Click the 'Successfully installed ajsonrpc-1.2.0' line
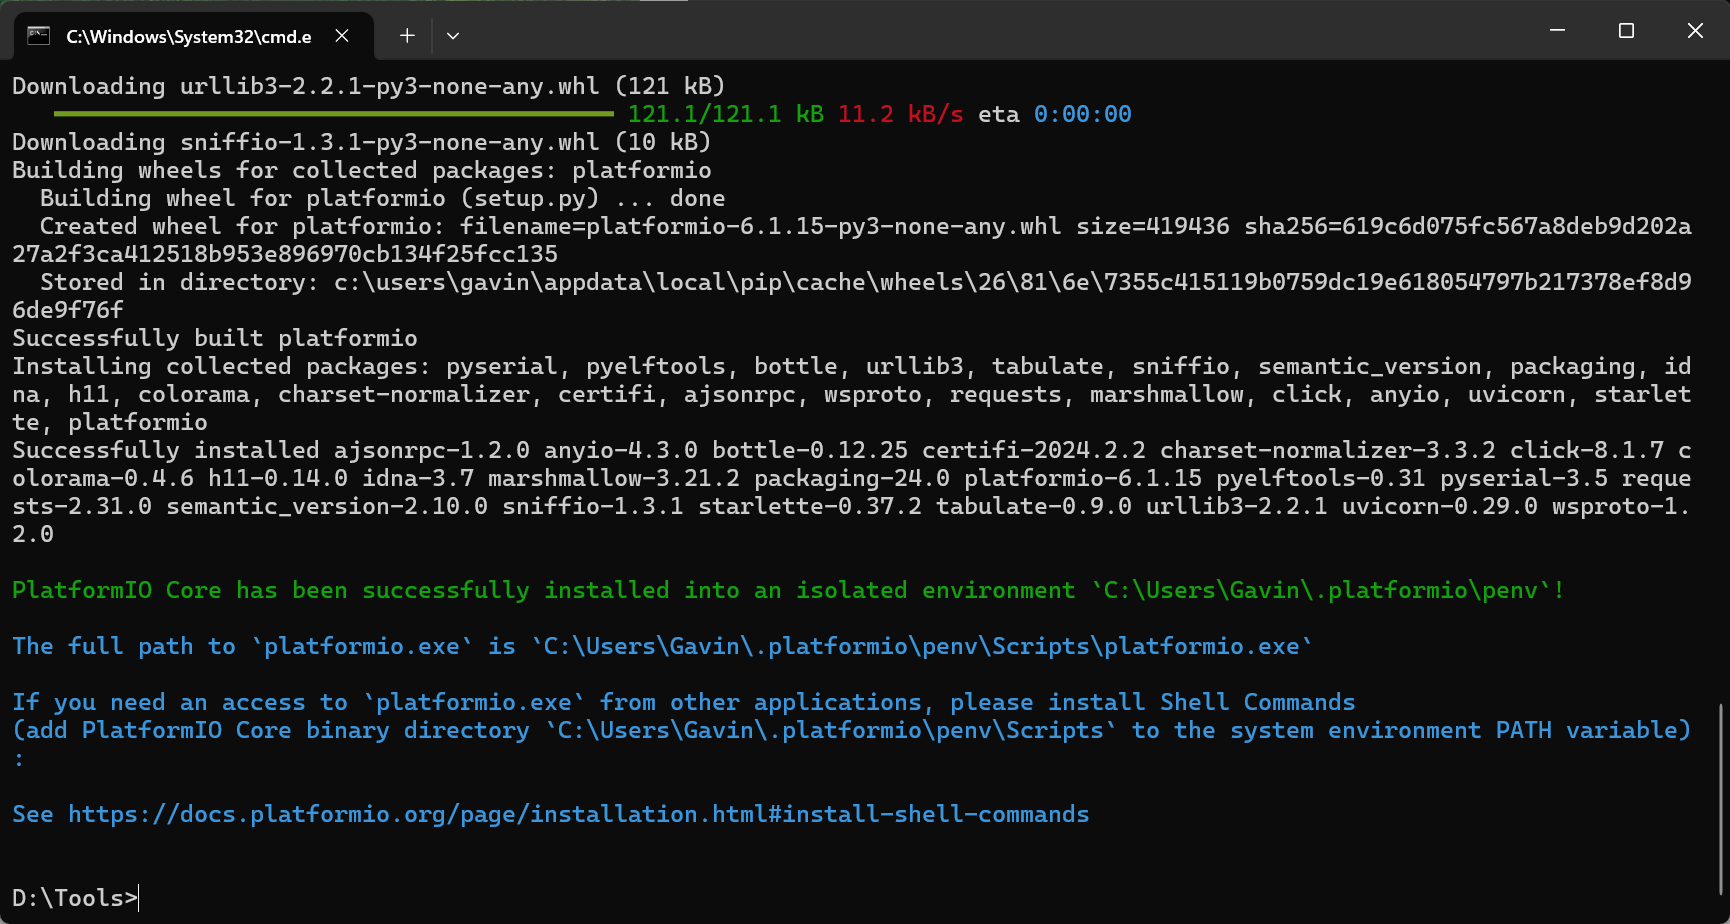Viewport: 1730px width, 924px height. click(x=852, y=492)
